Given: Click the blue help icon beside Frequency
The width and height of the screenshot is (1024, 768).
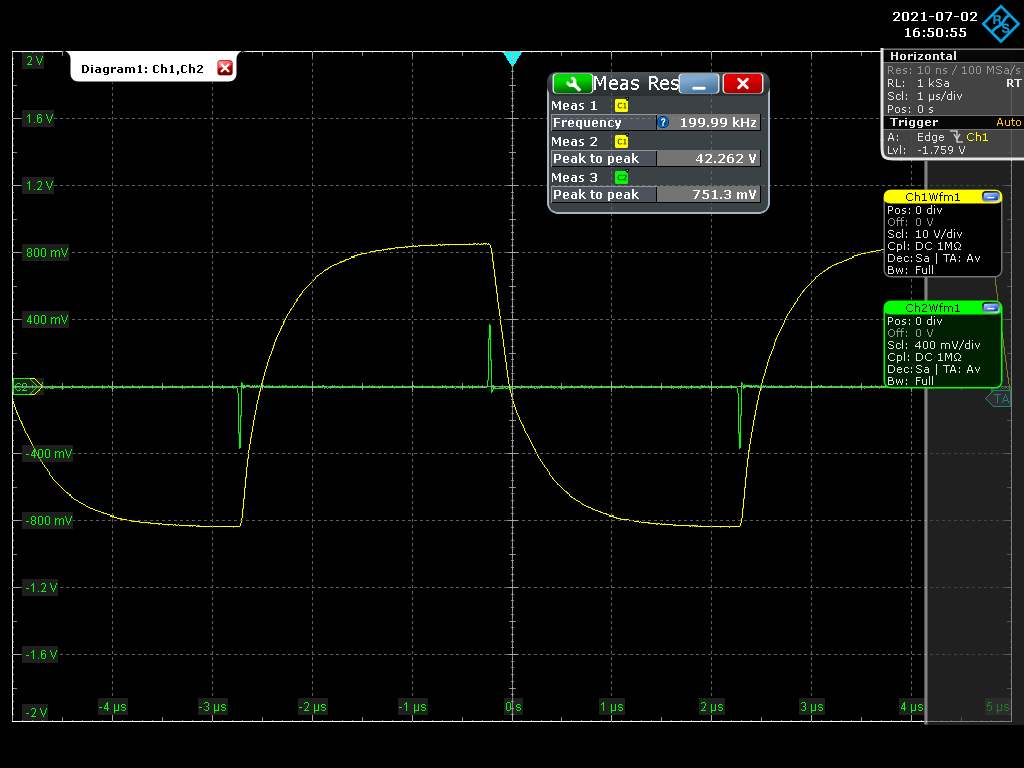Looking at the screenshot, I should (662, 122).
